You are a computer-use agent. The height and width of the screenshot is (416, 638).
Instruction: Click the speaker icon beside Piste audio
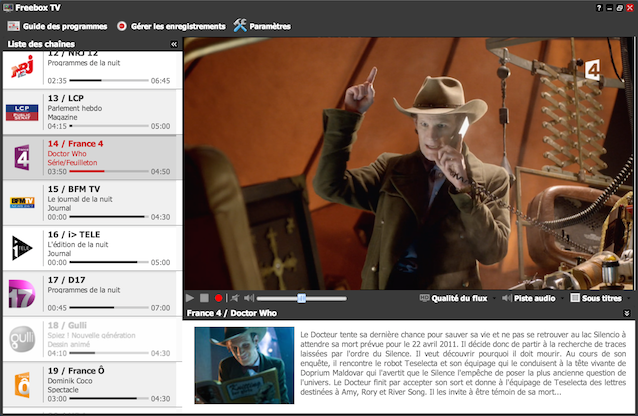pos(507,298)
